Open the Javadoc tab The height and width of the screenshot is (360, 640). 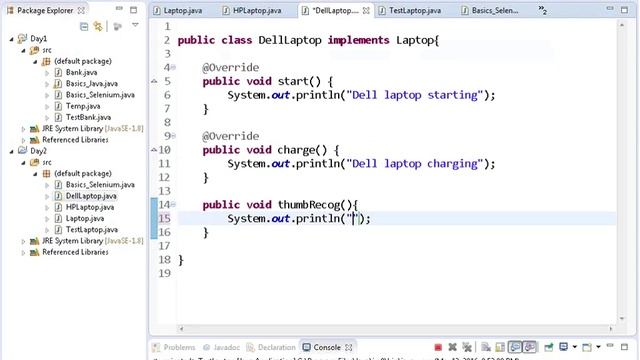(221, 347)
